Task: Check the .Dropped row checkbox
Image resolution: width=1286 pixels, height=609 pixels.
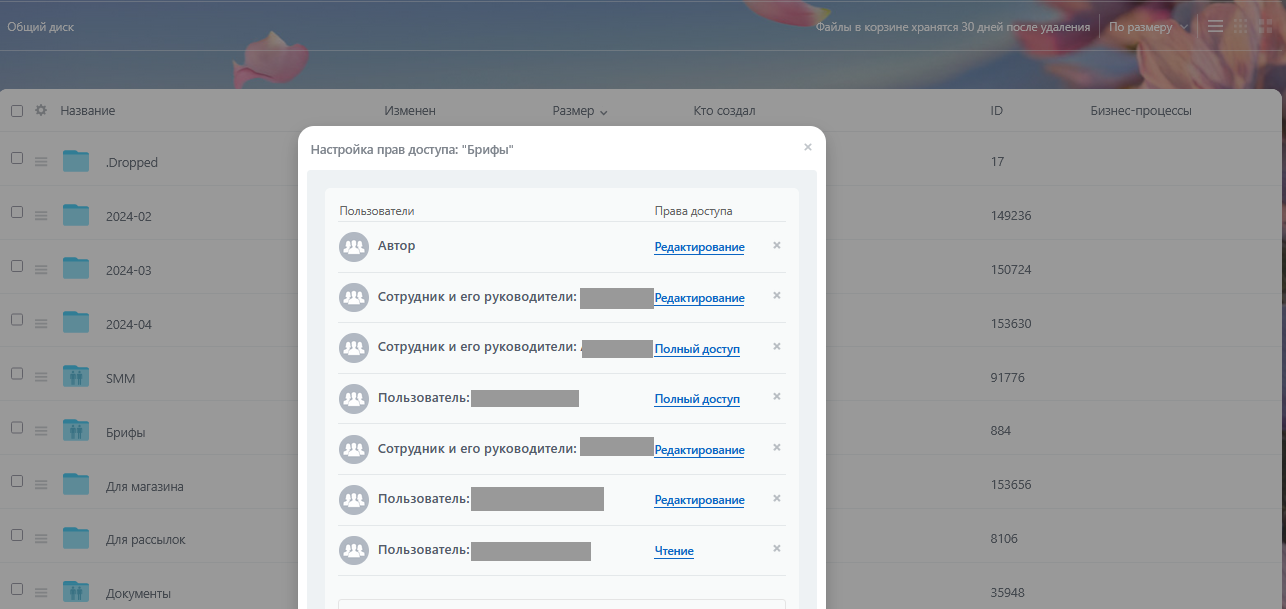Action: [17, 158]
